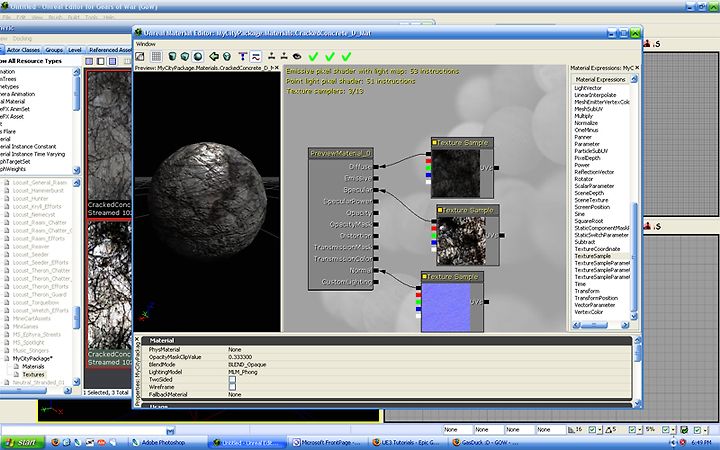Switch to UE3 Tutorials browser taskbar button
720x450 pixels.
point(406,443)
